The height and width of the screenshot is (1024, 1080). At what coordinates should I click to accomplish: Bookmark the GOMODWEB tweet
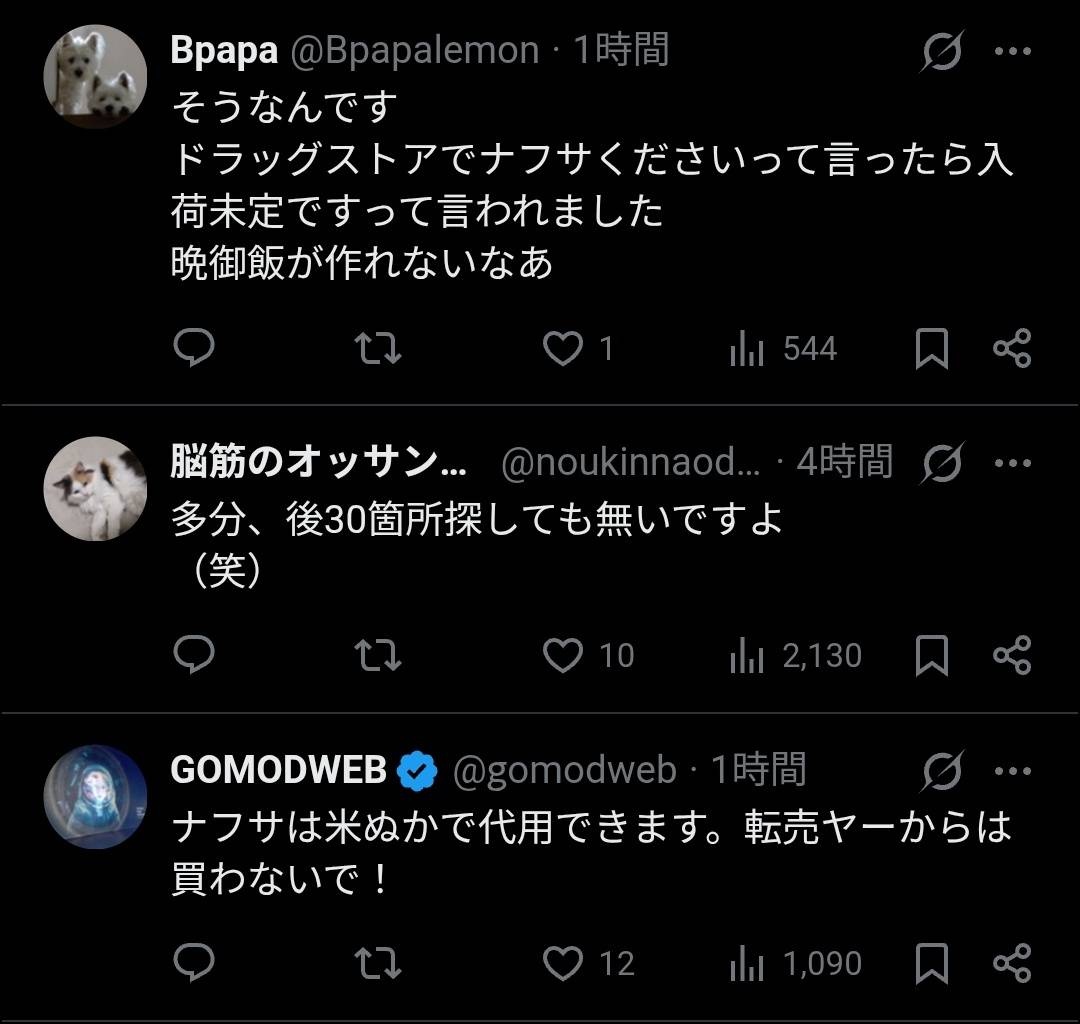[x=932, y=963]
